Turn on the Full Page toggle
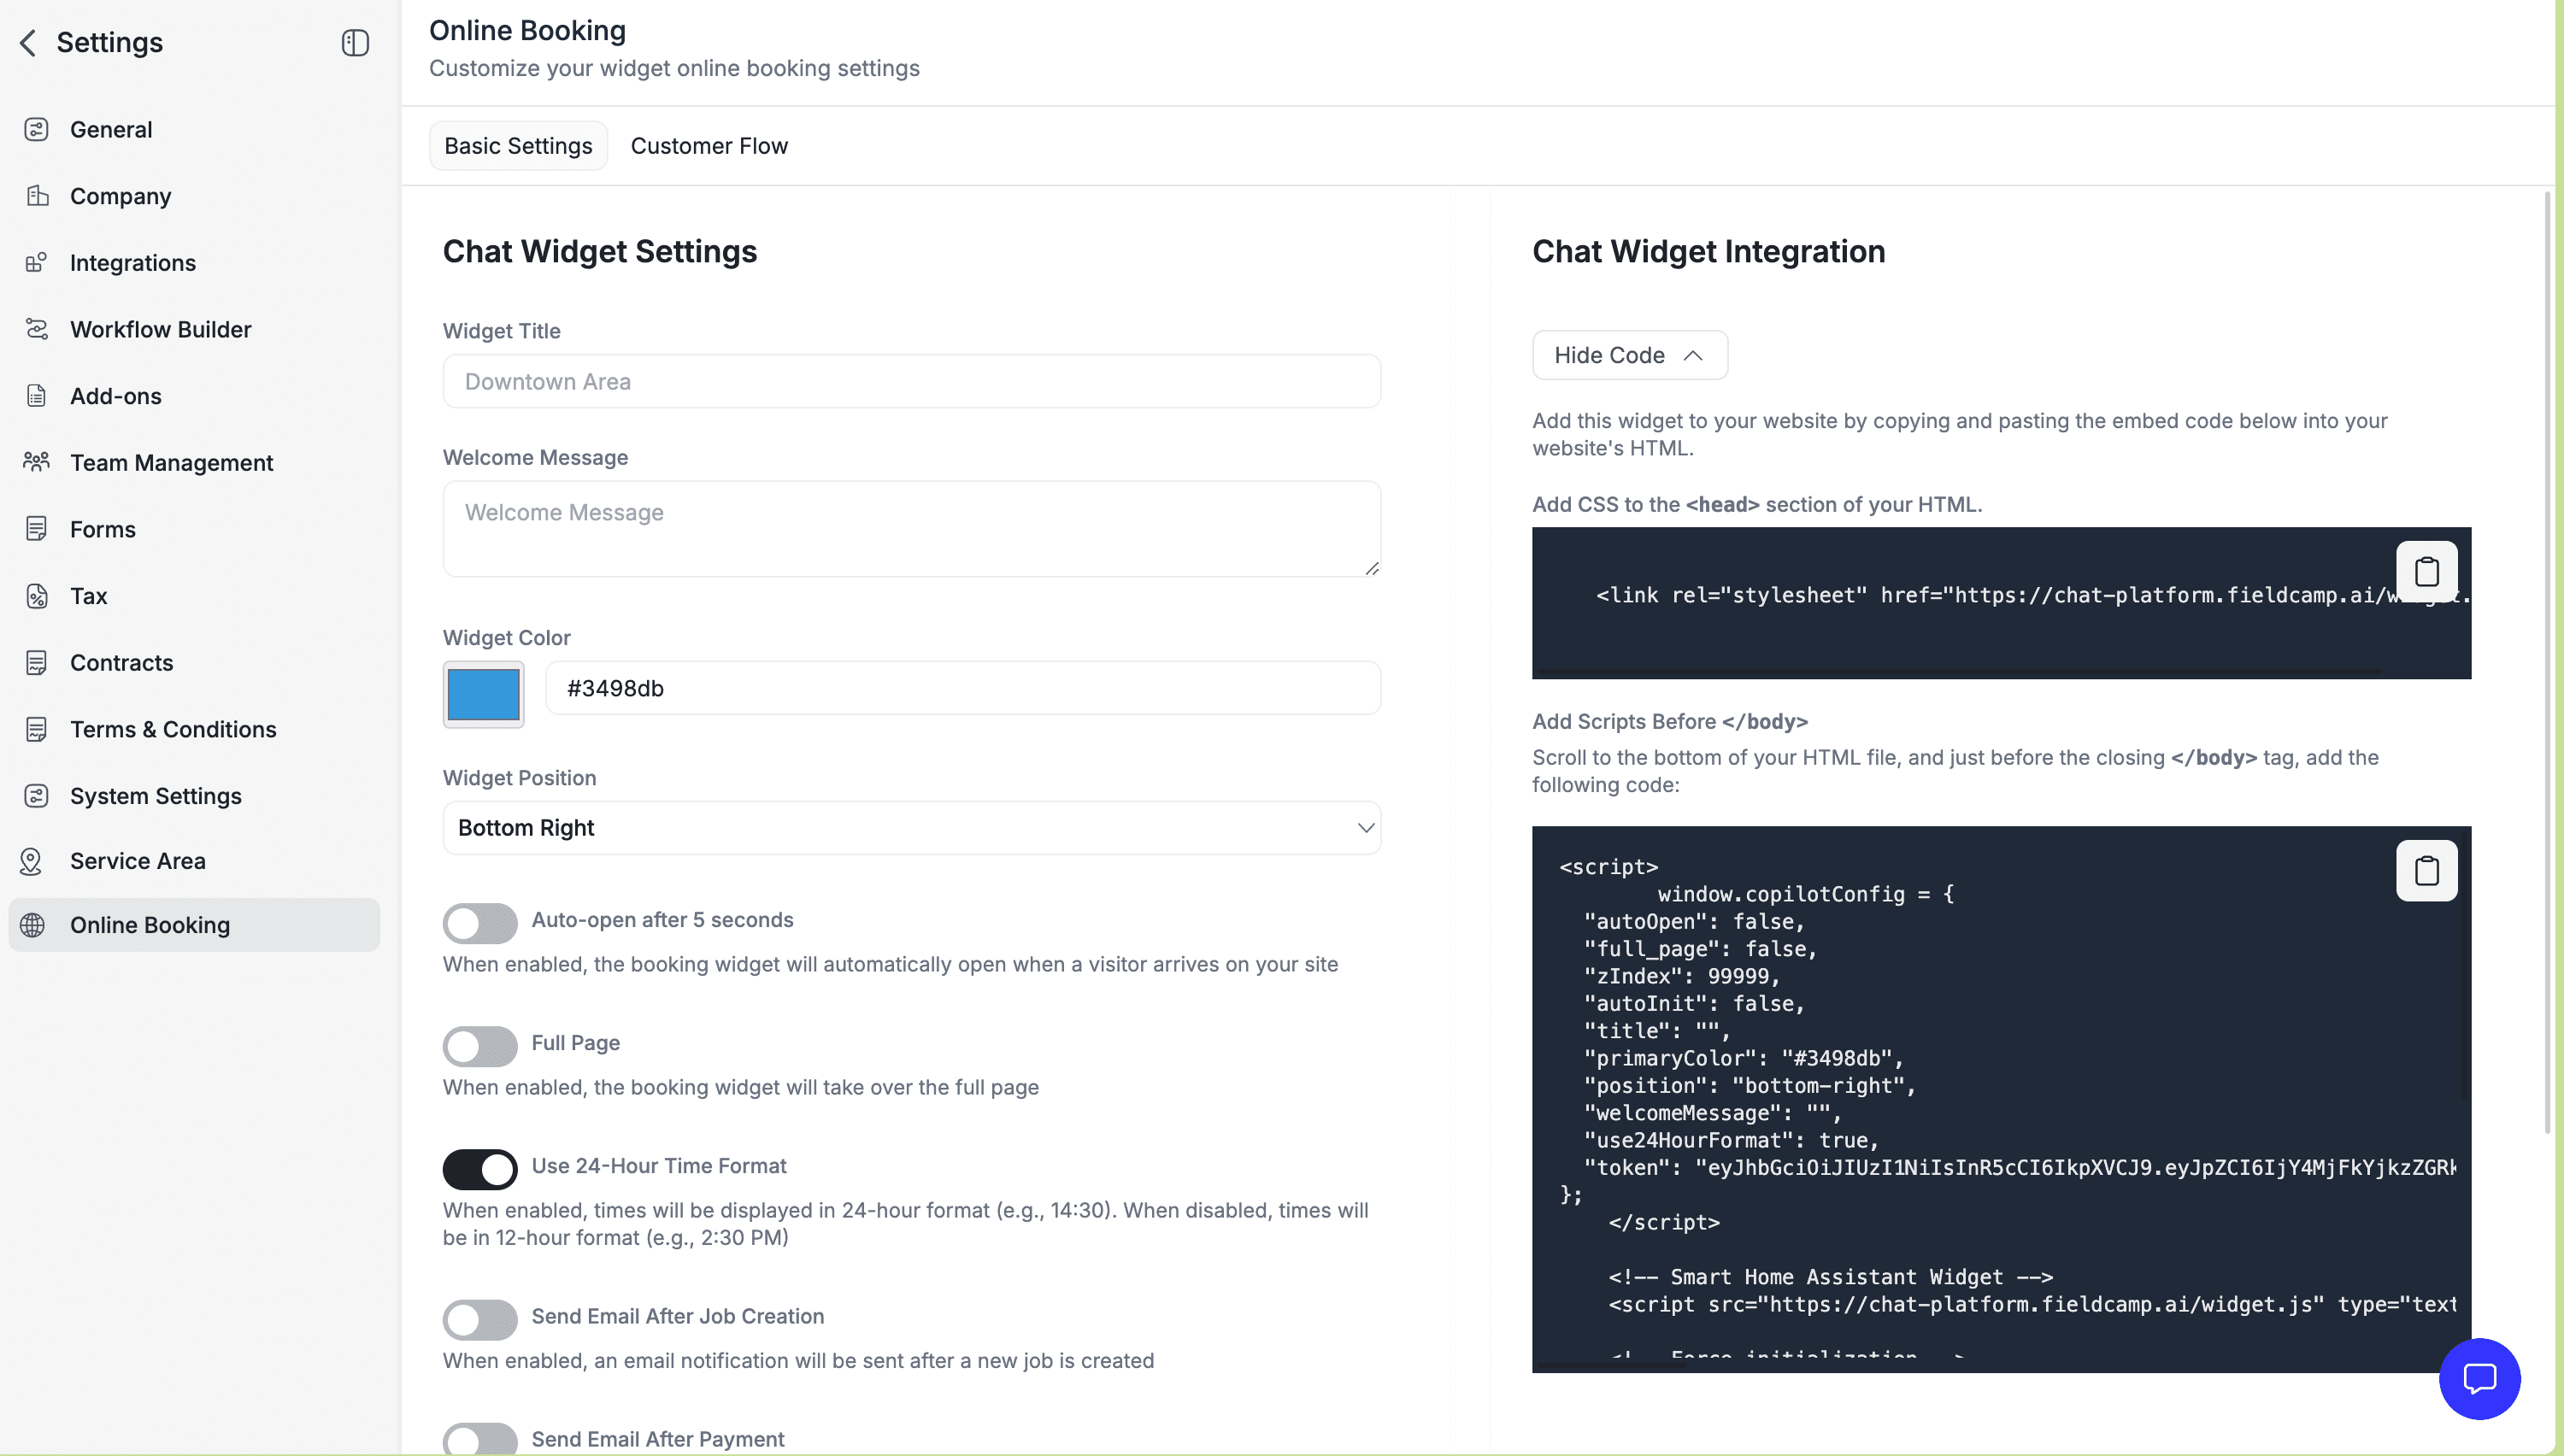Image resolution: width=2564 pixels, height=1456 pixels. pyautogui.click(x=480, y=1046)
